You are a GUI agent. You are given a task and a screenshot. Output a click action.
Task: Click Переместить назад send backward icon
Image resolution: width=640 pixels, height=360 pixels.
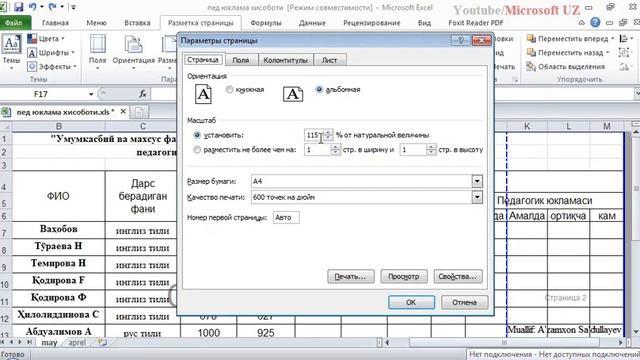point(567,53)
